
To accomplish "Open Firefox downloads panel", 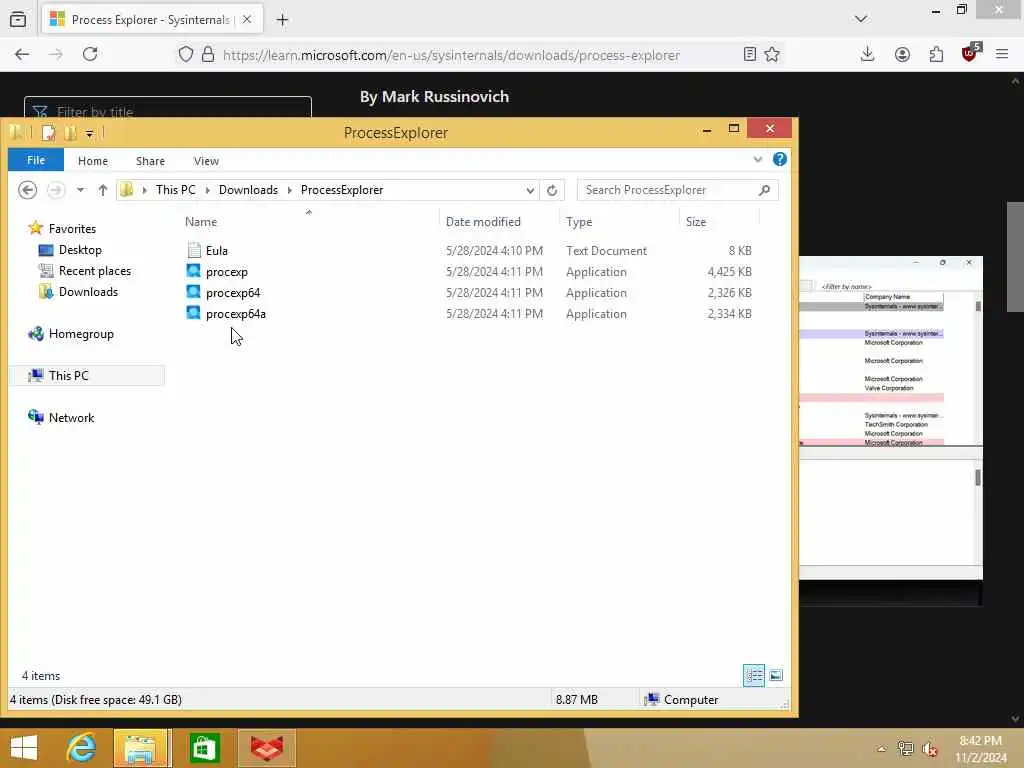I will [x=867, y=54].
